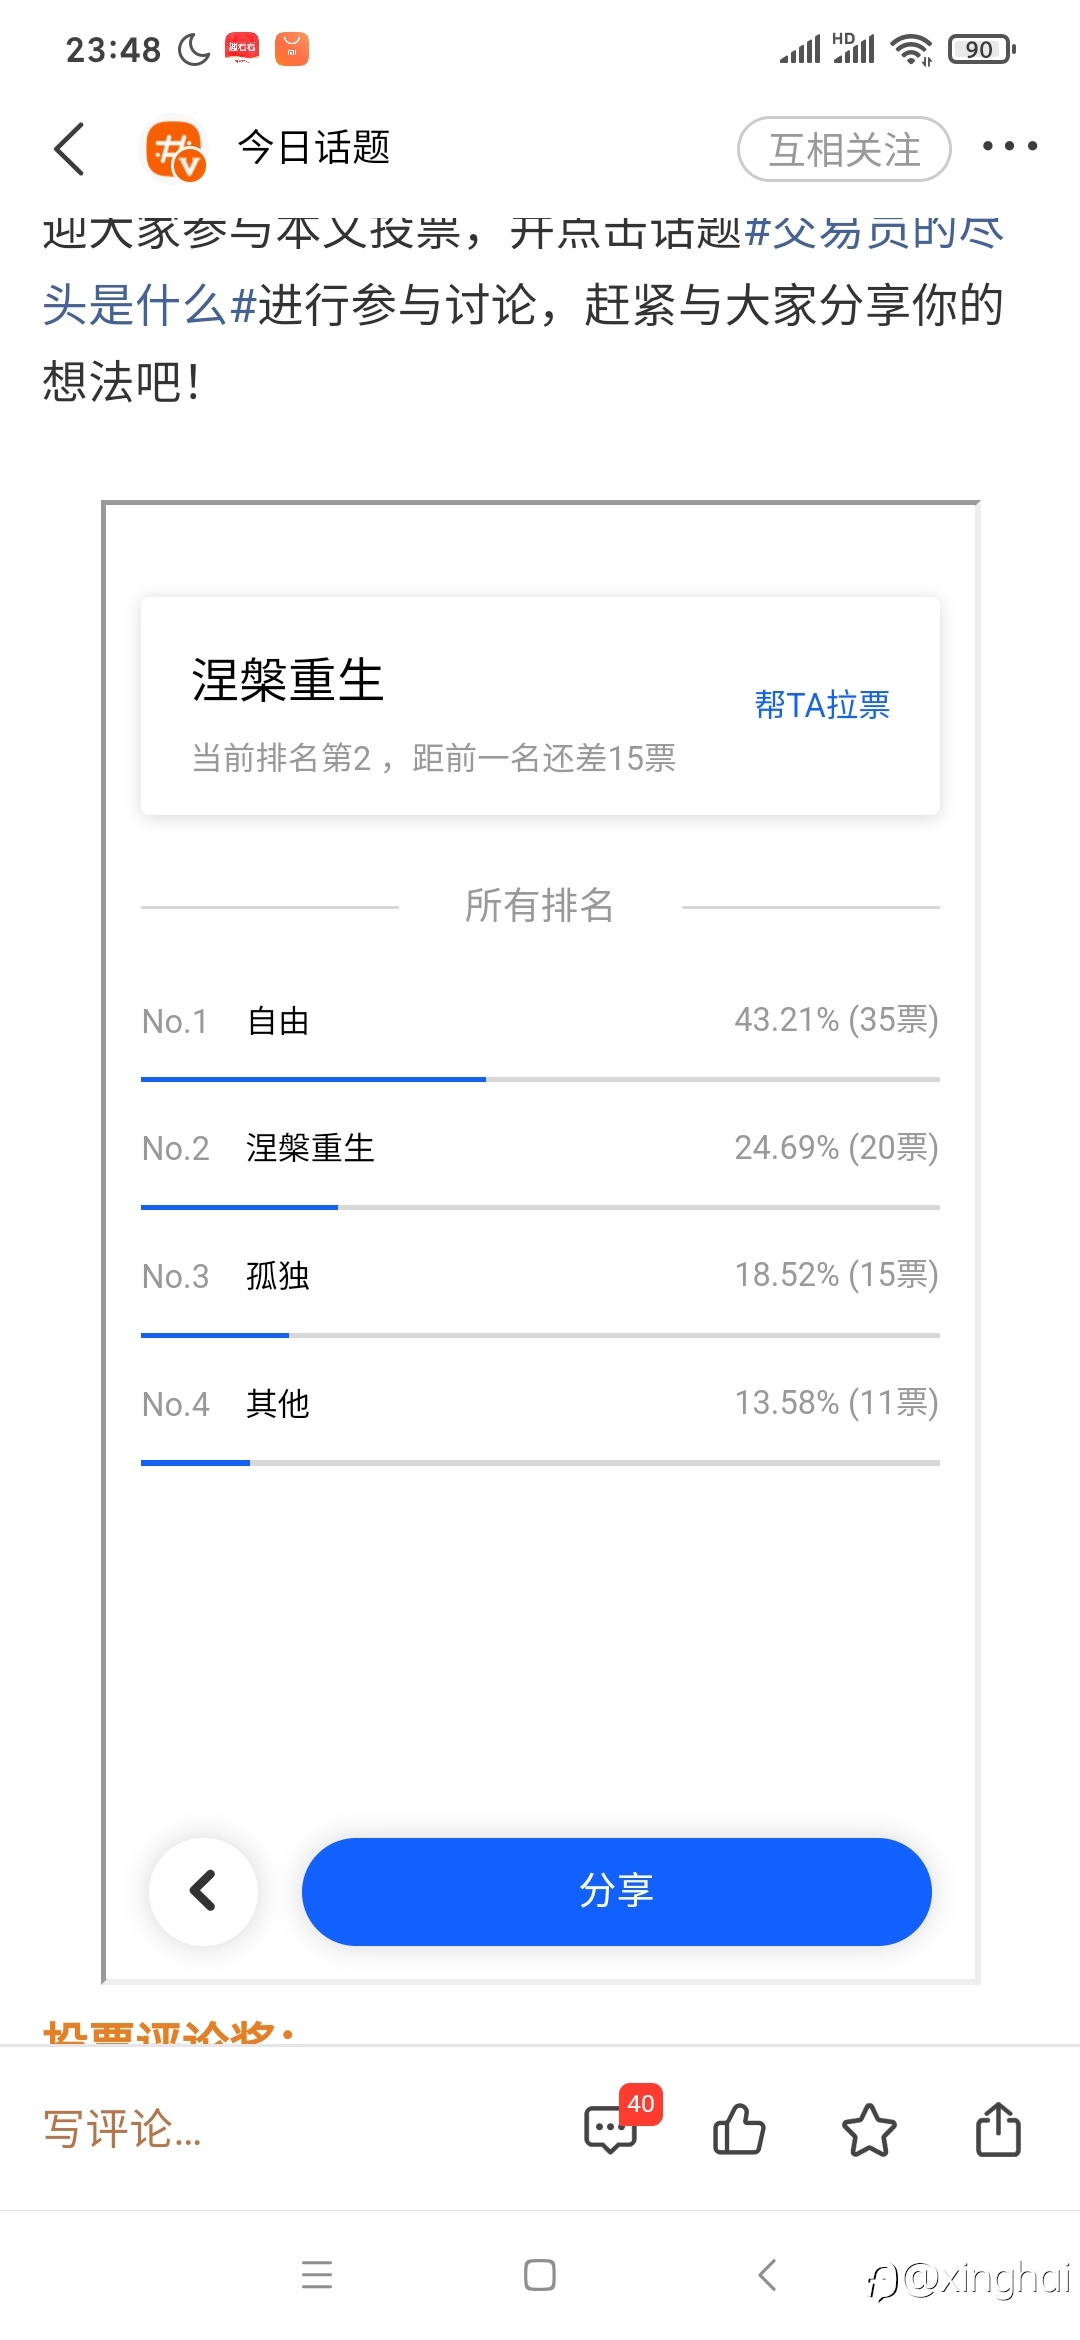Favorite the post with star icon
The width and height of the screenshot is (1080, 2340).
869,2128
